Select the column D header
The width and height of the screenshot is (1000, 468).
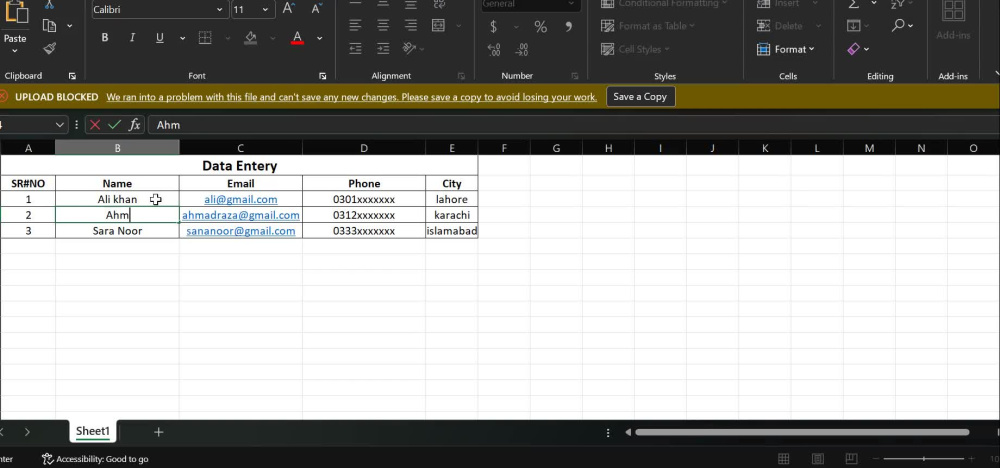(x=364, y=148)
